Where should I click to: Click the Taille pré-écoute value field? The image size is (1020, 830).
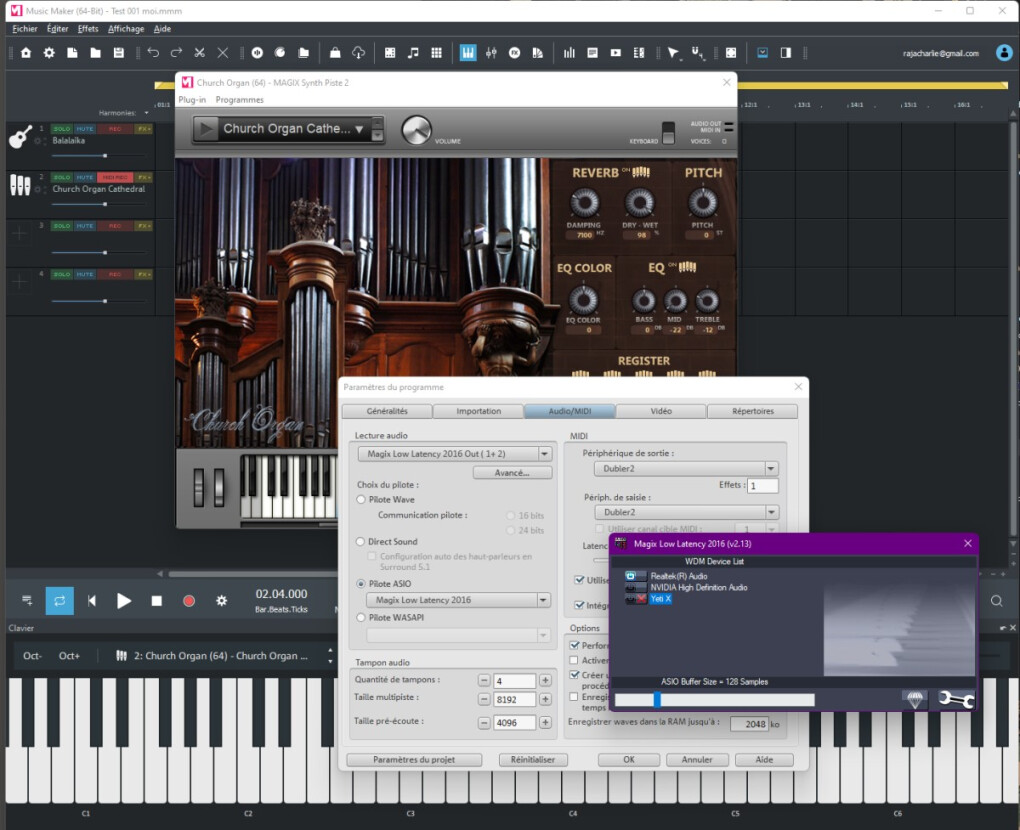pos(514,723)
